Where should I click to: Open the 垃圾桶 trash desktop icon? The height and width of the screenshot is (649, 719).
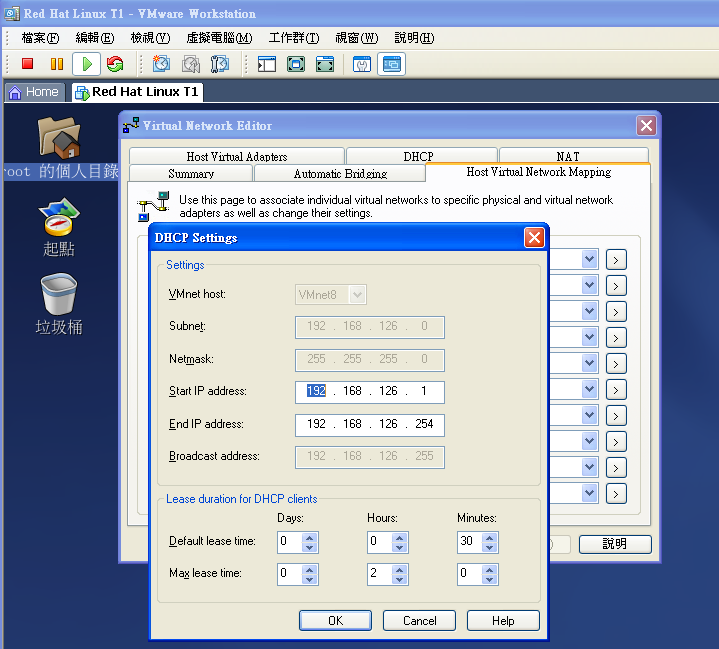59,294
